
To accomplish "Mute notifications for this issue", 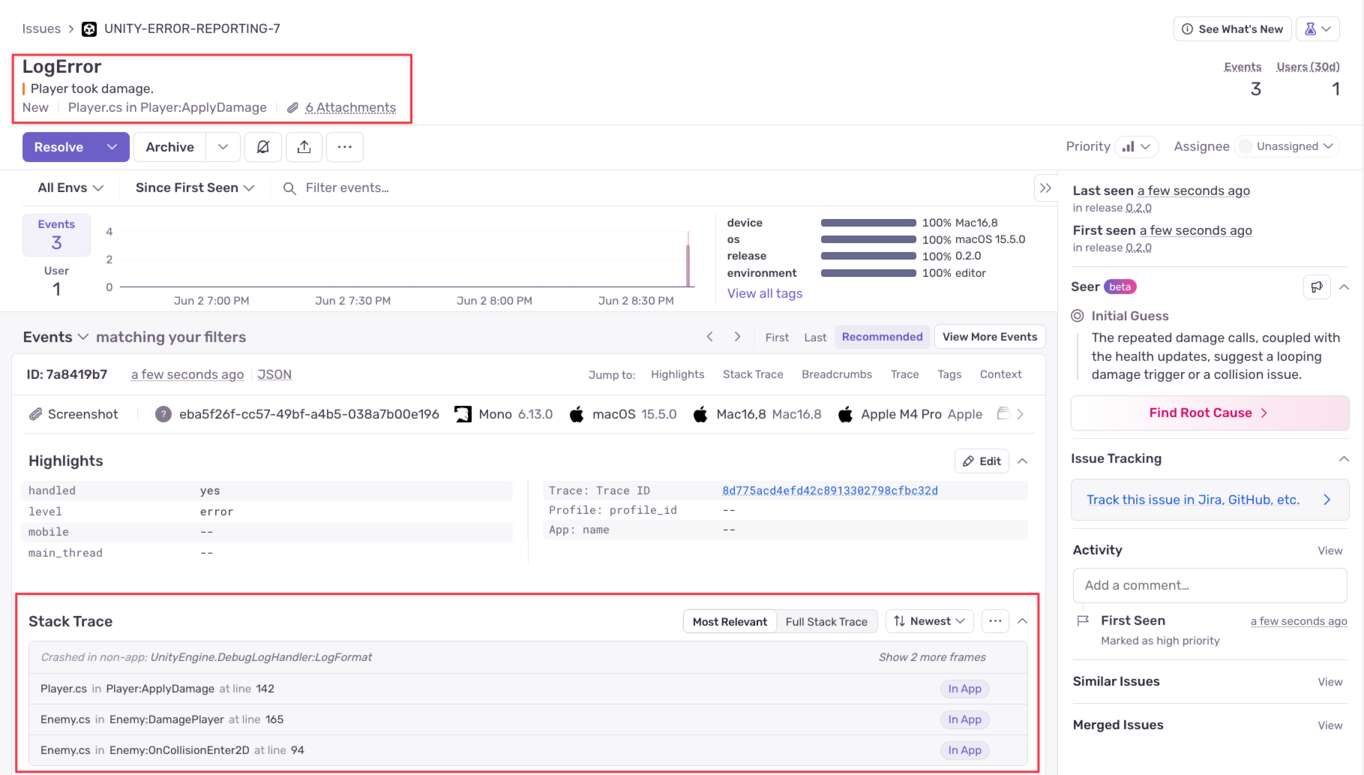I will pyautogui.click(x=262, y=146).
